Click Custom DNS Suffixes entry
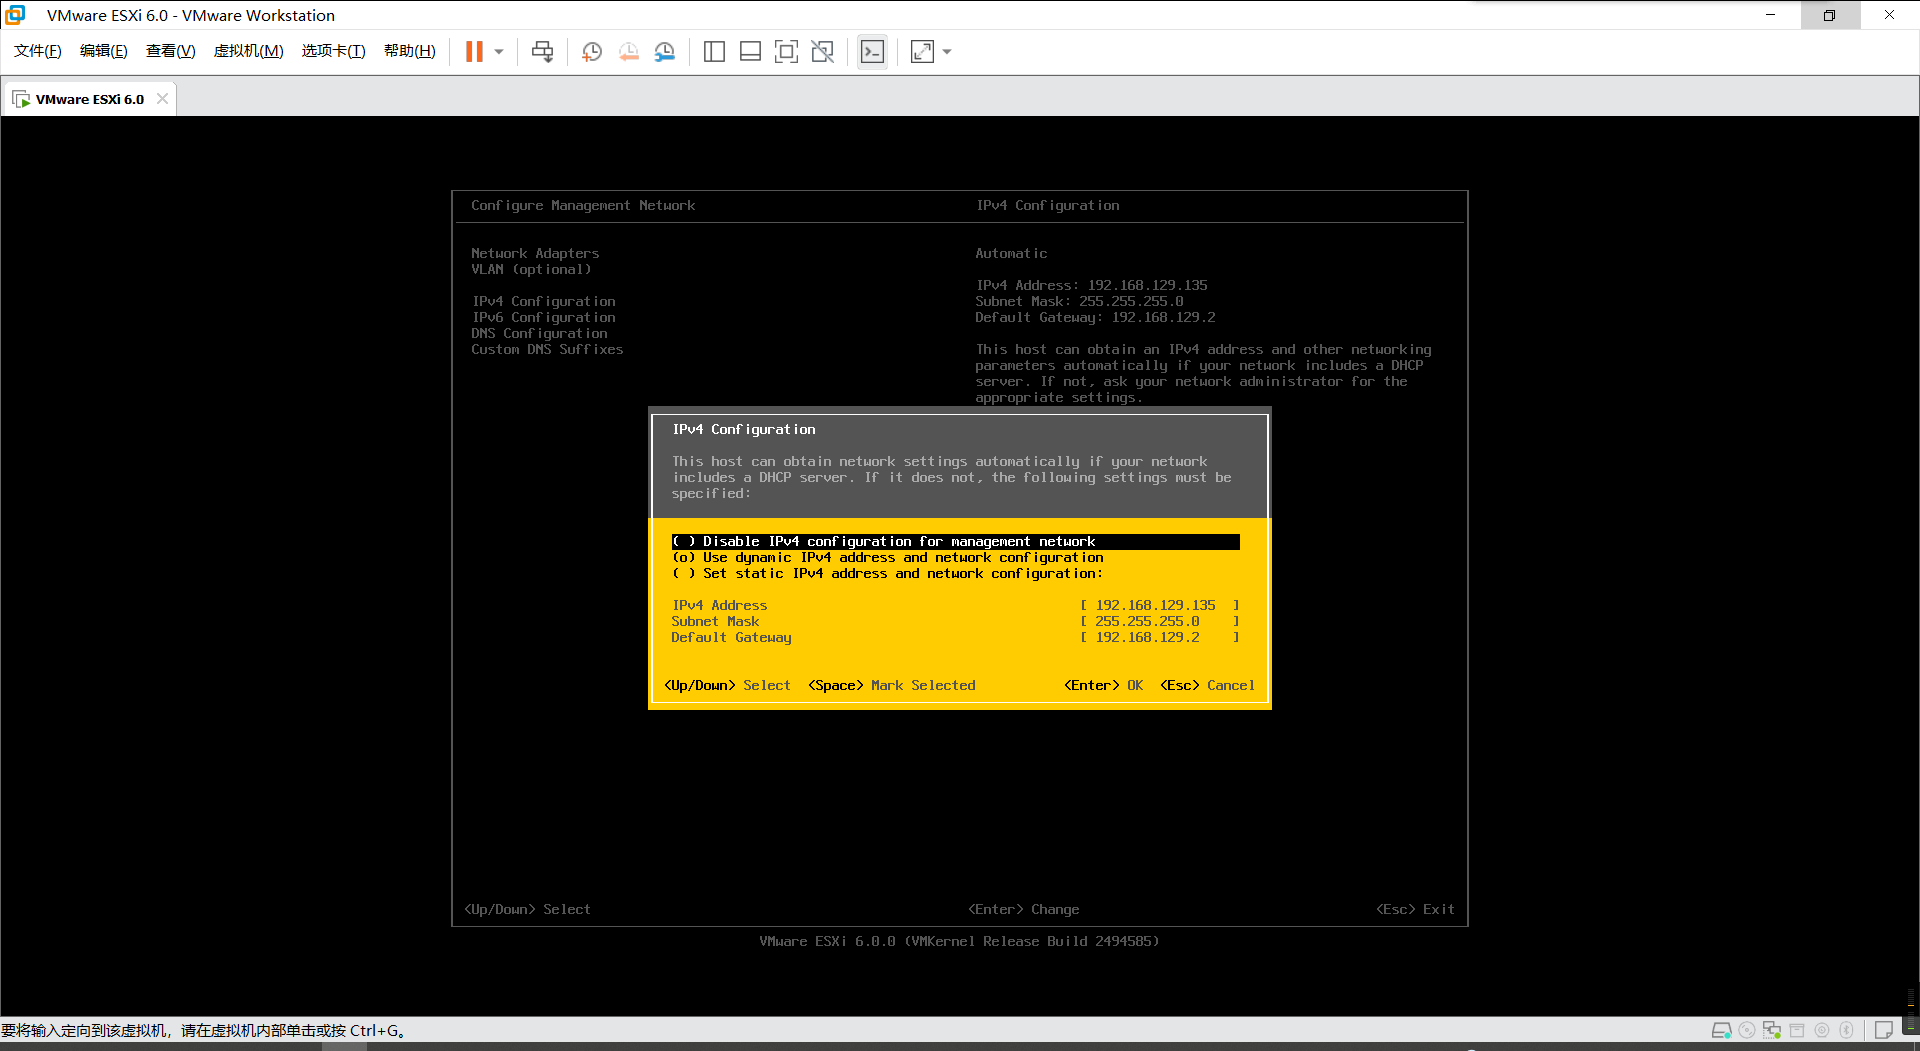This screenshot has width=1920, height=1051. coord(547,350)
